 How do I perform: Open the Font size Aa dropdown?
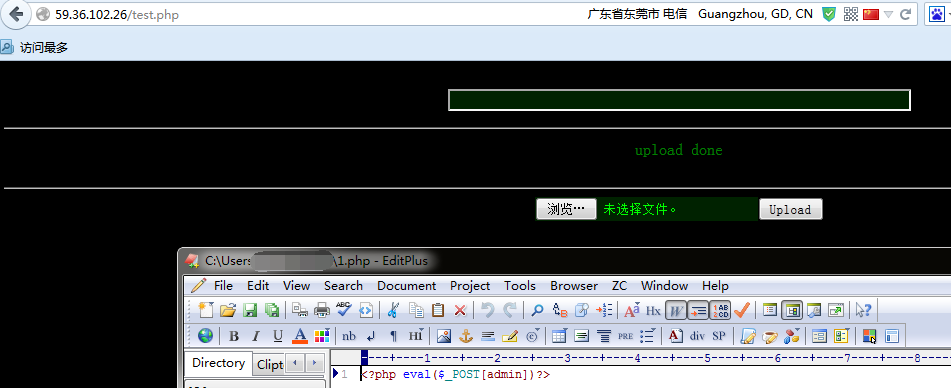[x=631, y=310]
